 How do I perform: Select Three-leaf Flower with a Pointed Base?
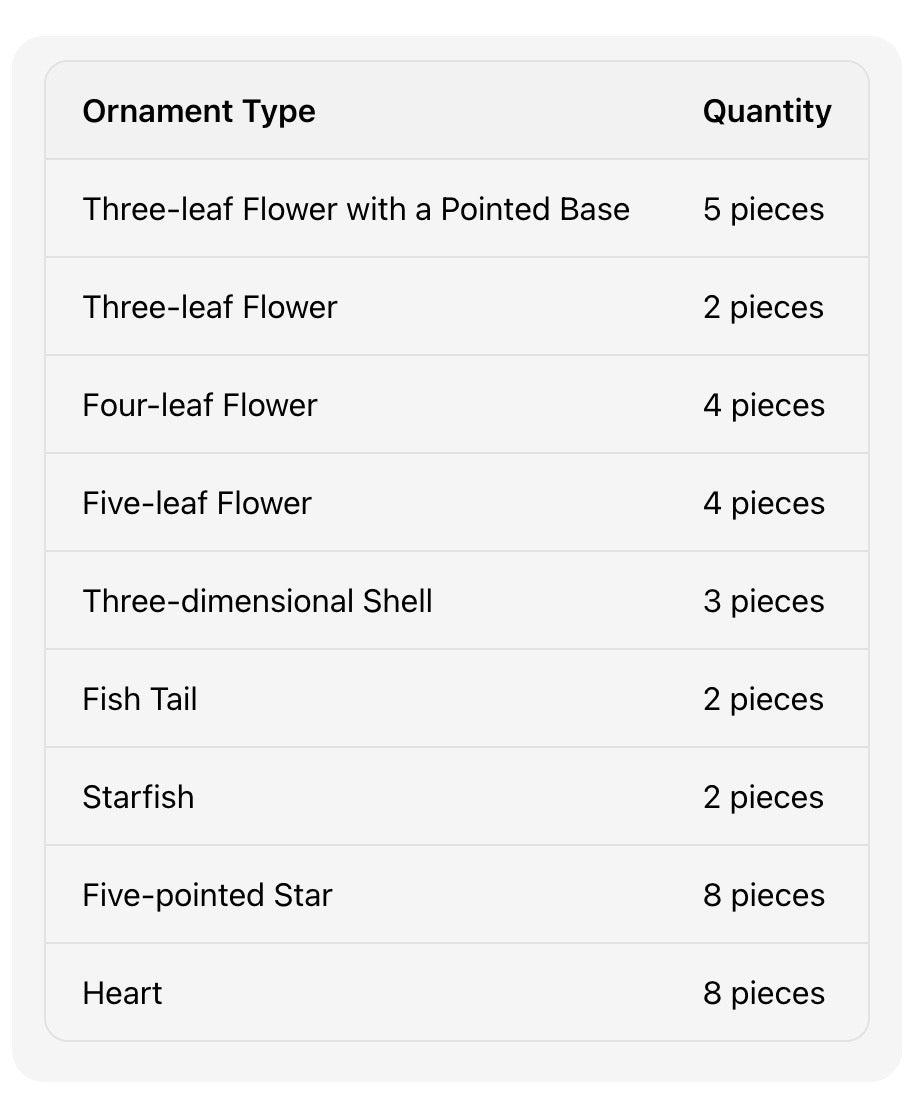(356, 209)
